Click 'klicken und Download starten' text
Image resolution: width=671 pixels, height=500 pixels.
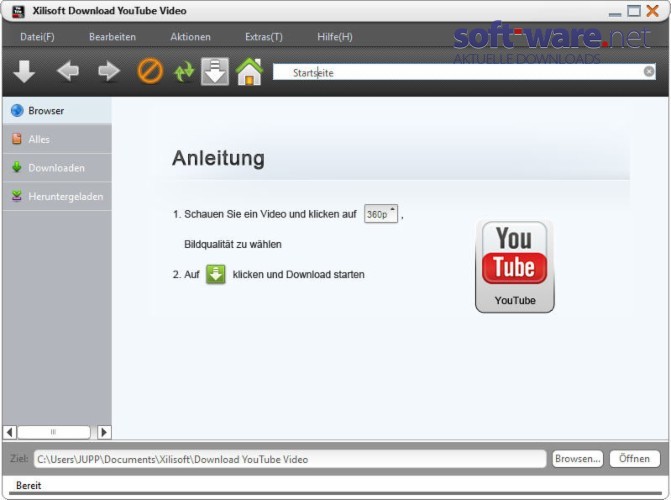[298, 274]
